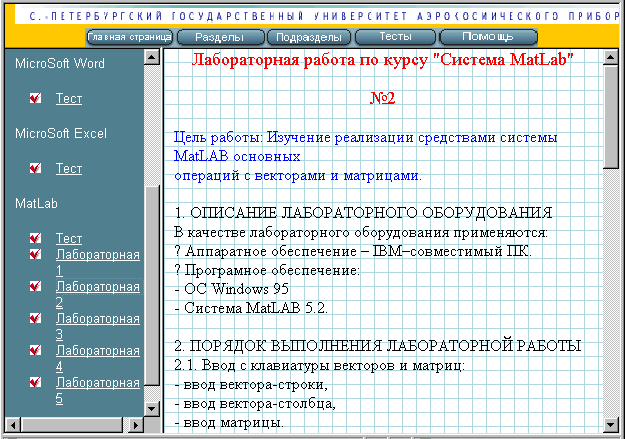Click the checkmark icon beside MicroSoft Excel Тест
This screenshot has width=625, height=439.
(x=35, y=168)
